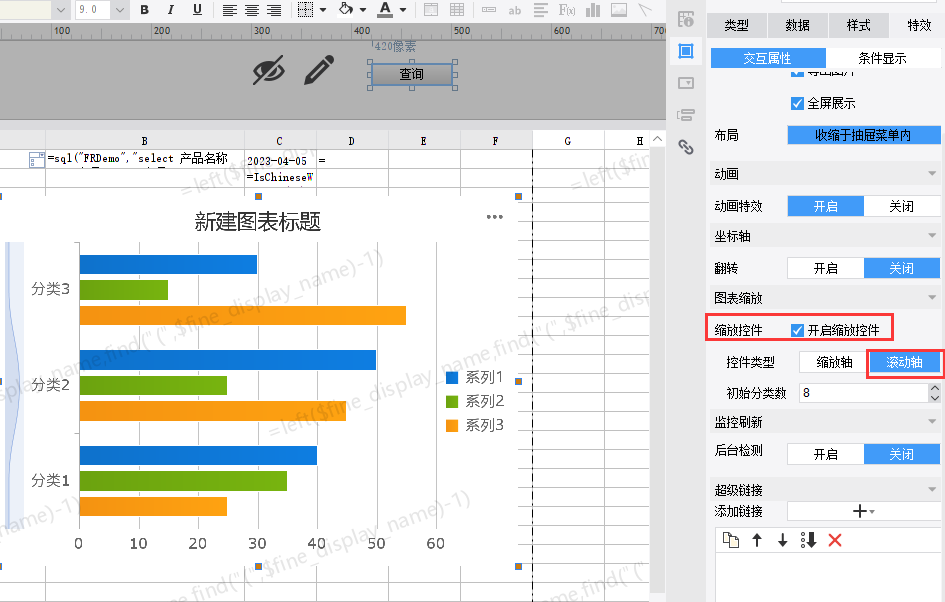Image resolution: width=945 pixels, height=602 pixels.
Task: Turn 动画特效 off with 关闭
Action: (902, 206)
